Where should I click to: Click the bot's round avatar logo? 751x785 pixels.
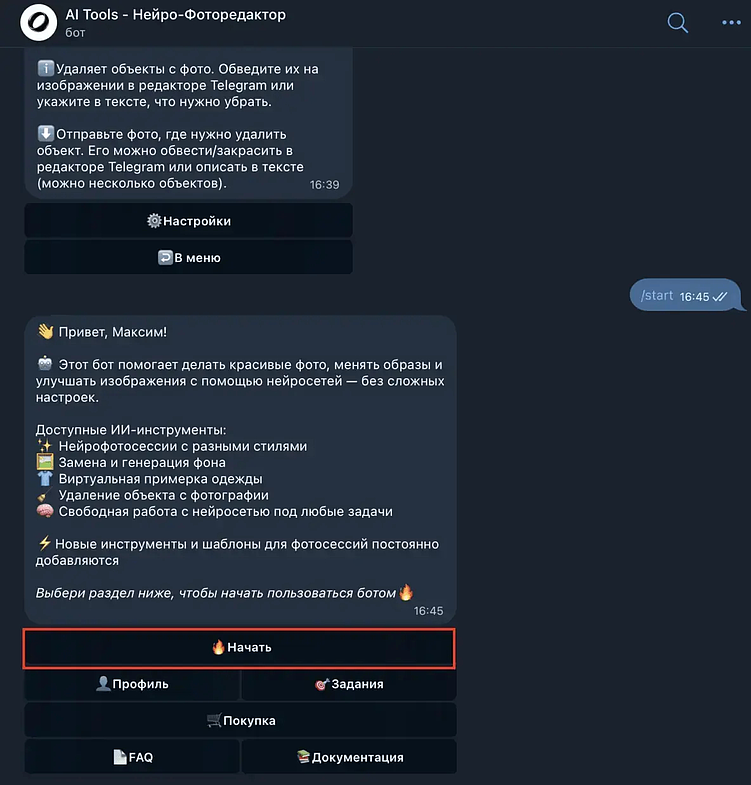39,23
